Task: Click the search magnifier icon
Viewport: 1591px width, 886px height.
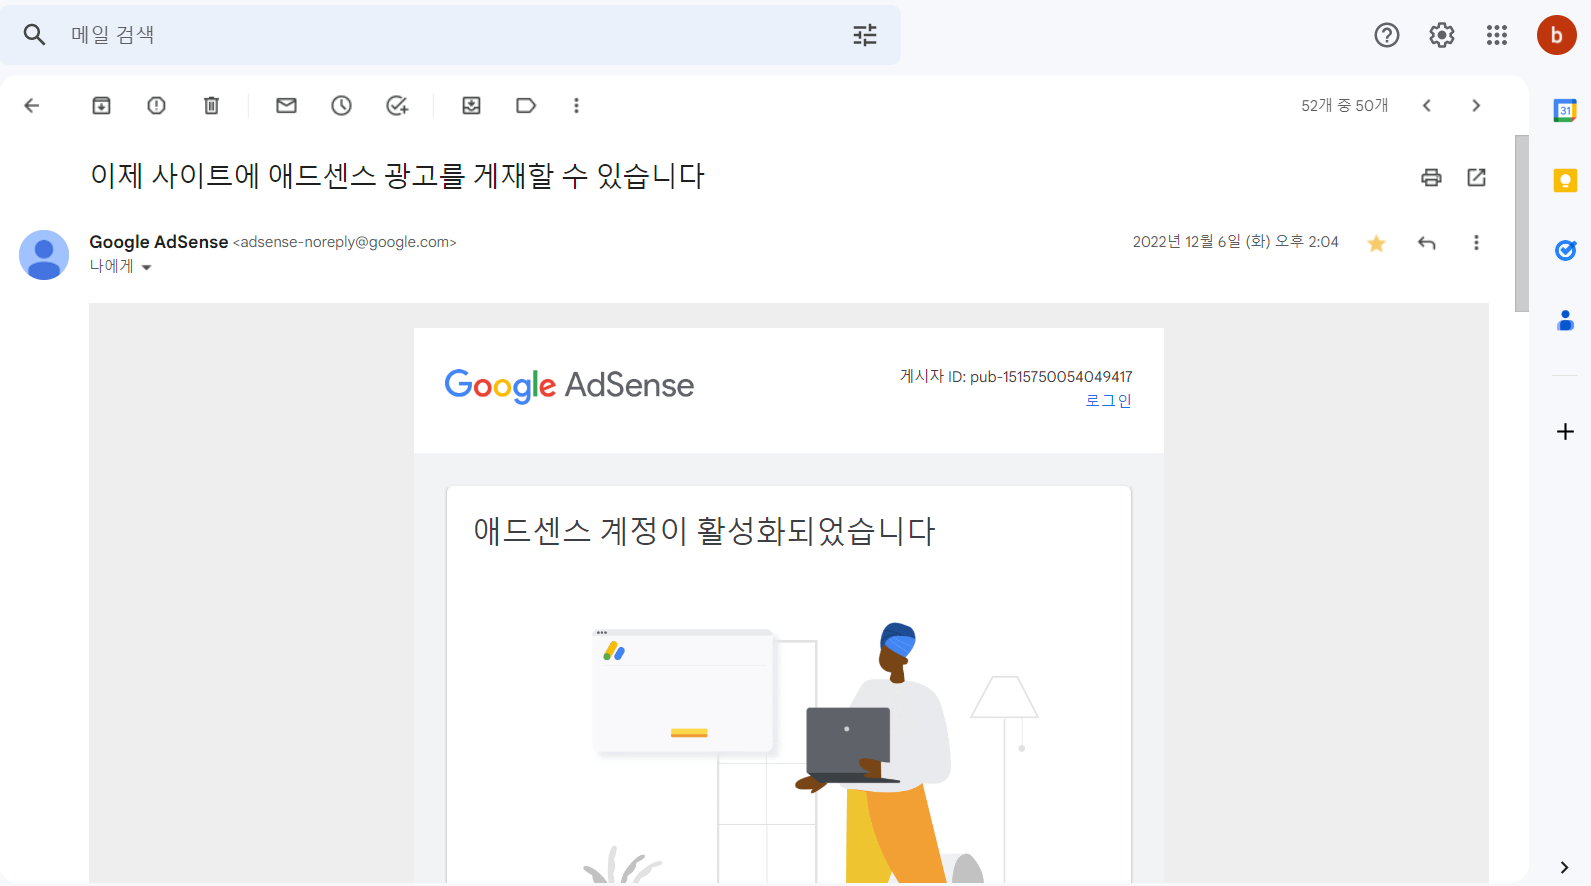Action: coord(35,35)
